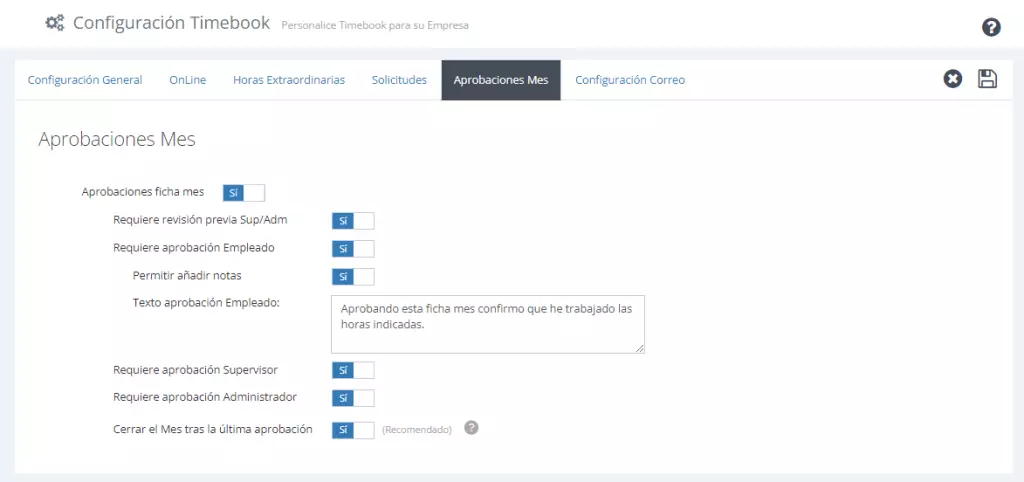Screen dimensions: 1024x482
Task: Toggle Requiere aprobación Administrador switch
Action: (353, 398)
